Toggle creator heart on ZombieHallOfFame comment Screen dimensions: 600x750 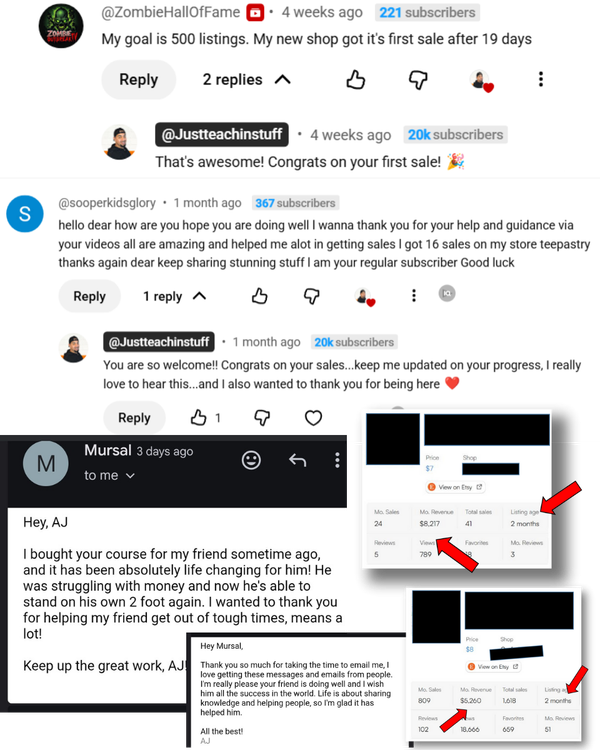click(x=481, y=80)
